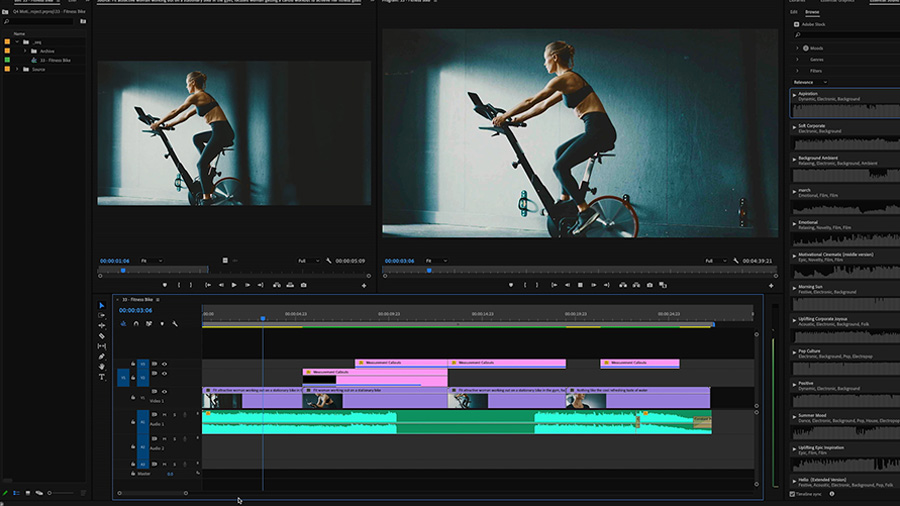Mute Audio 1 track with M button
The height and width of the screenshot is (506, 900).
tap(165, 415)
